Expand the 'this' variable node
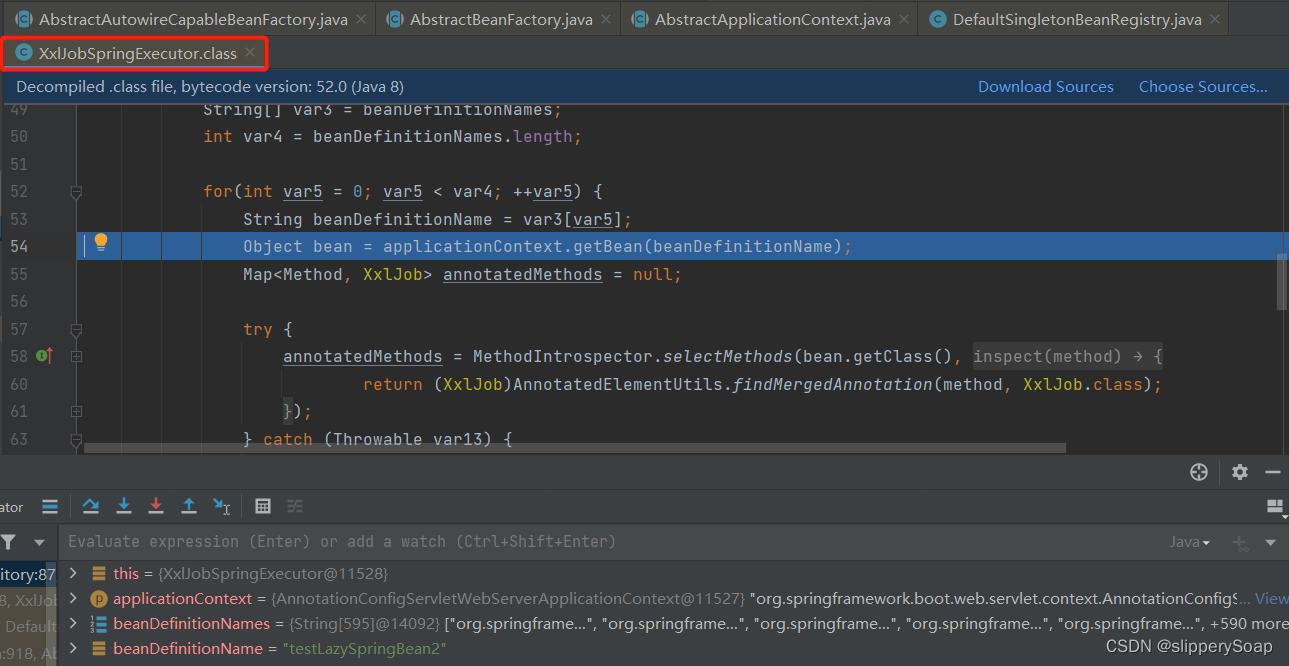This screenshot has width=1289, height=666. 73,574
